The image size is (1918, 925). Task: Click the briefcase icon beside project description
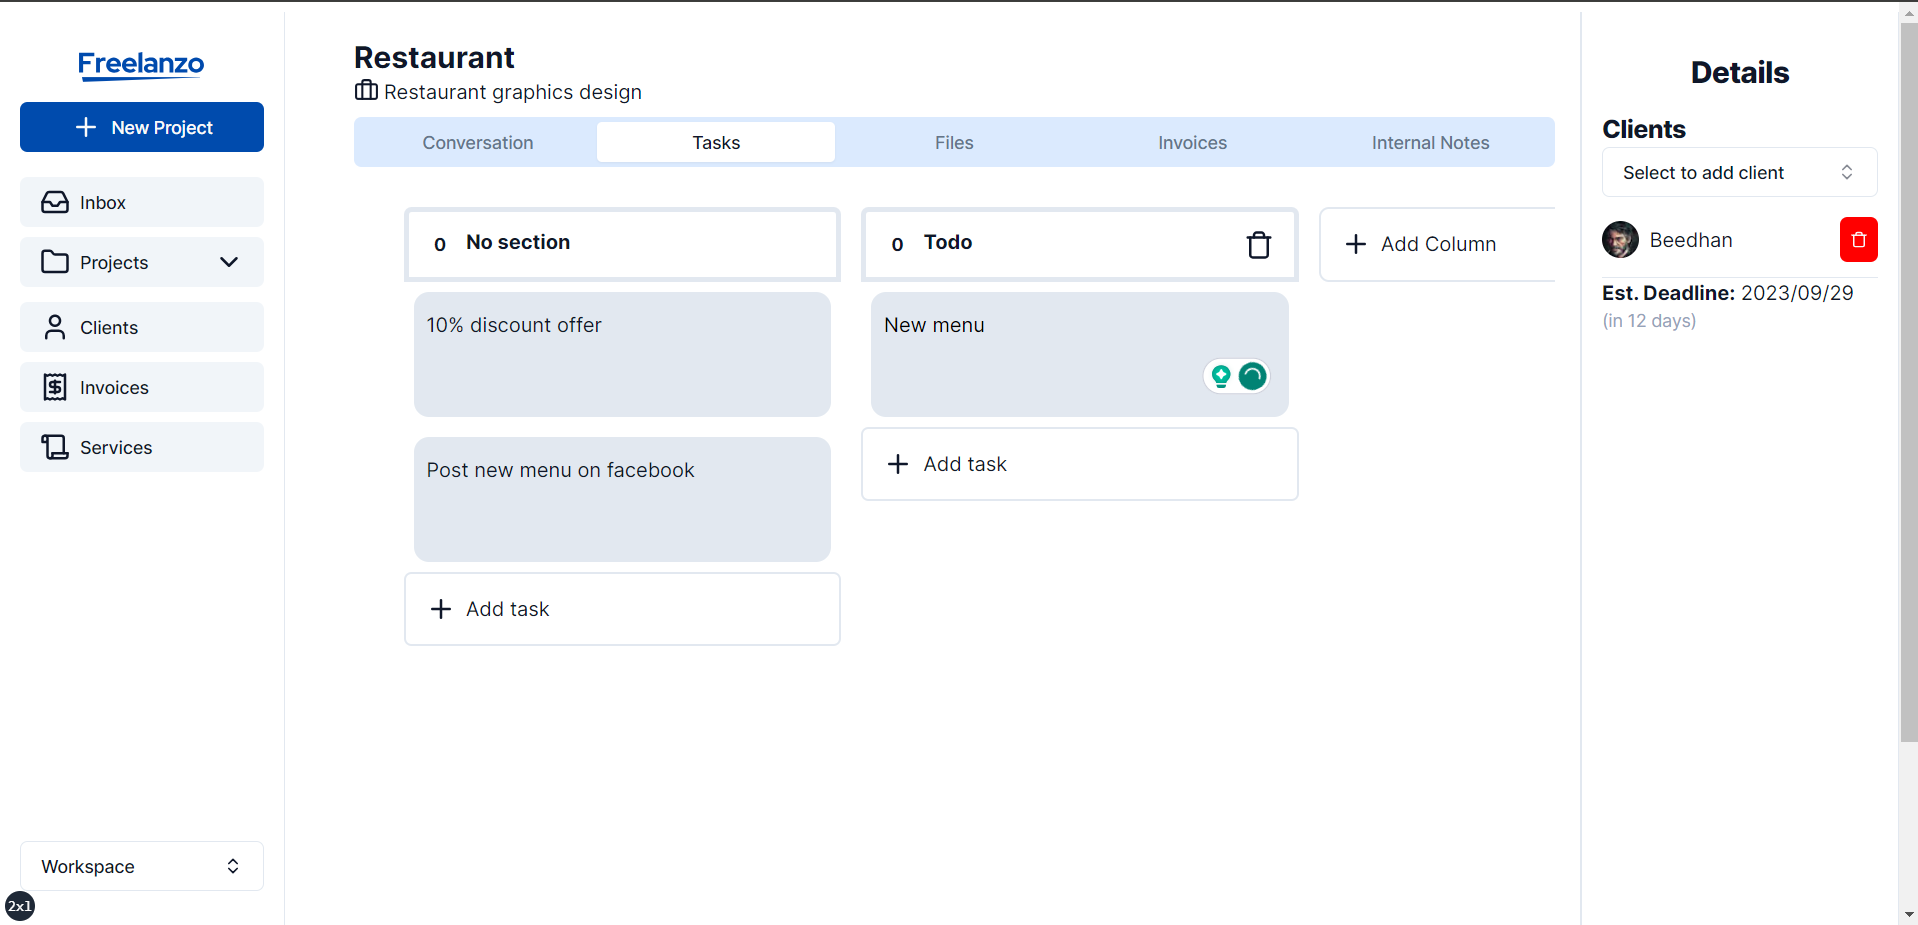coord(366,91)
